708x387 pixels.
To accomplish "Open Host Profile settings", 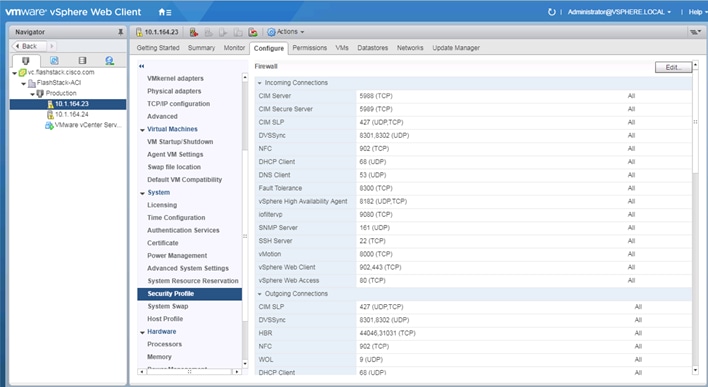I will coord(165,319).
